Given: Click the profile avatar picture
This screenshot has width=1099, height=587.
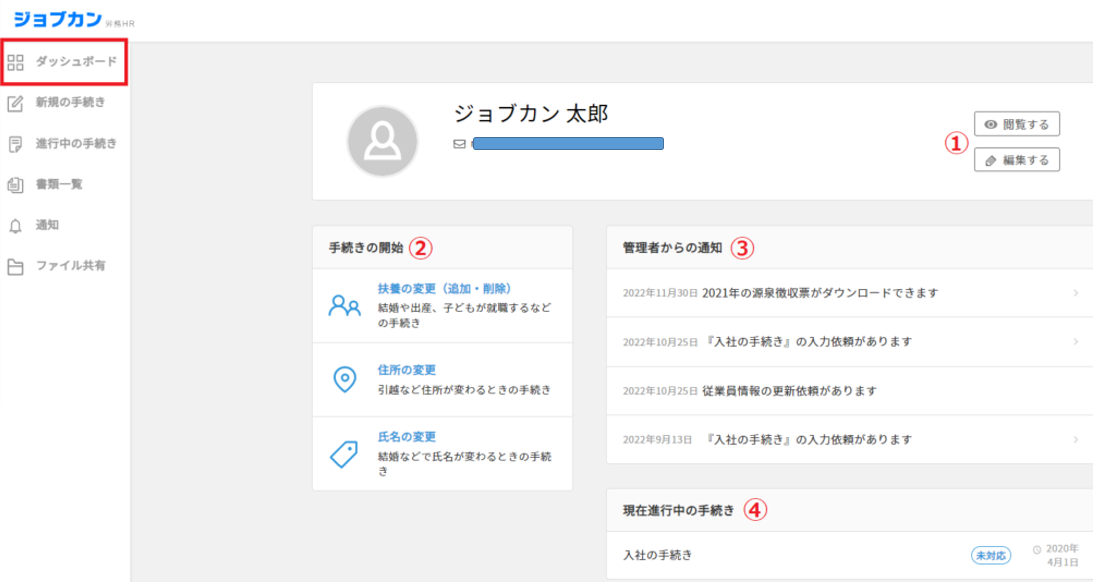Looking at the screenshot, I should [x=381, y=142].
